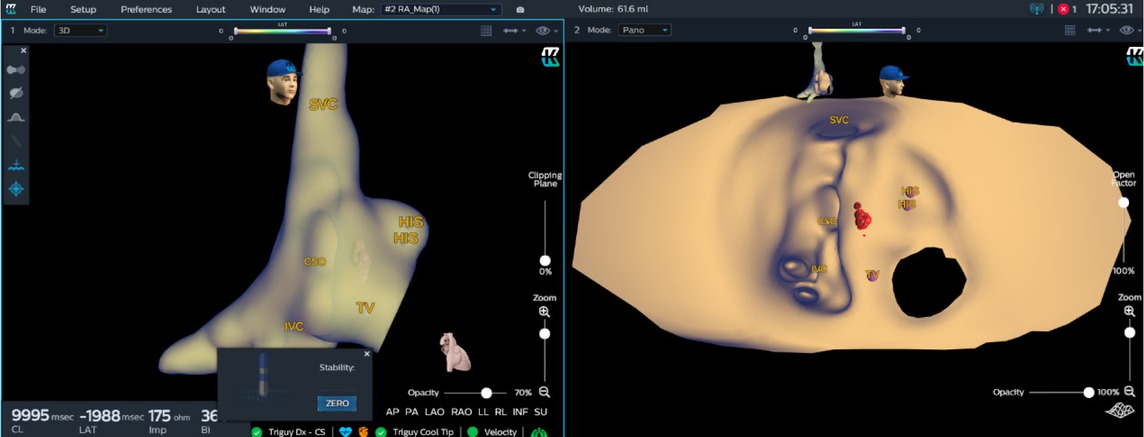Open the Layout menu
The height and width of the screenshot is (437, 1144).
211,9
